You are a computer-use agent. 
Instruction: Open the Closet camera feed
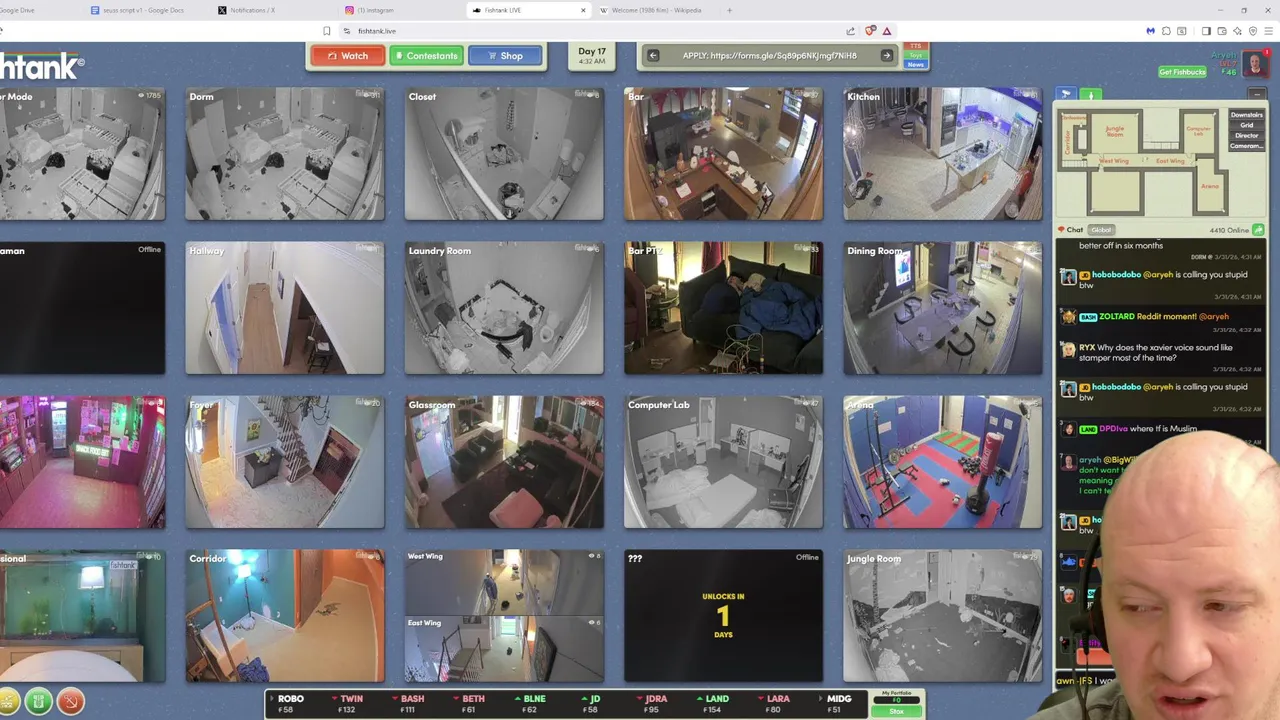pos(504,154)
